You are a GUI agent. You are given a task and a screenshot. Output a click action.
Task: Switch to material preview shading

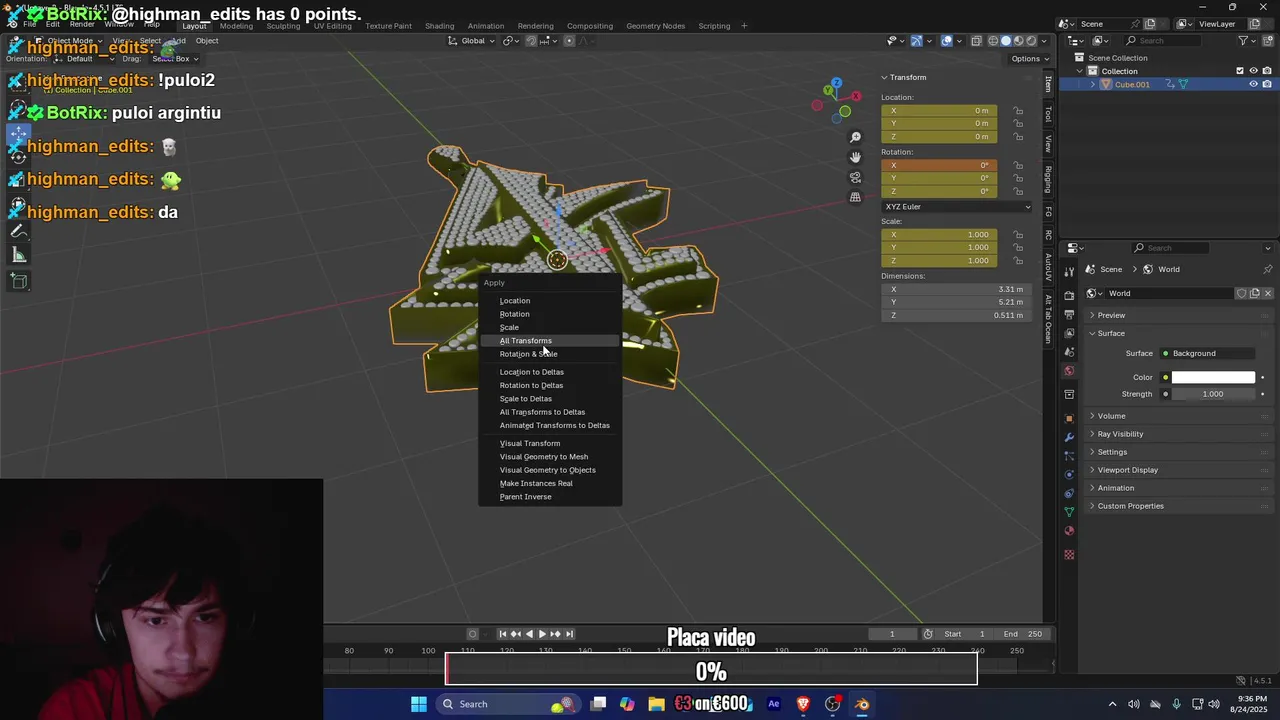(x=1019, y=41)
